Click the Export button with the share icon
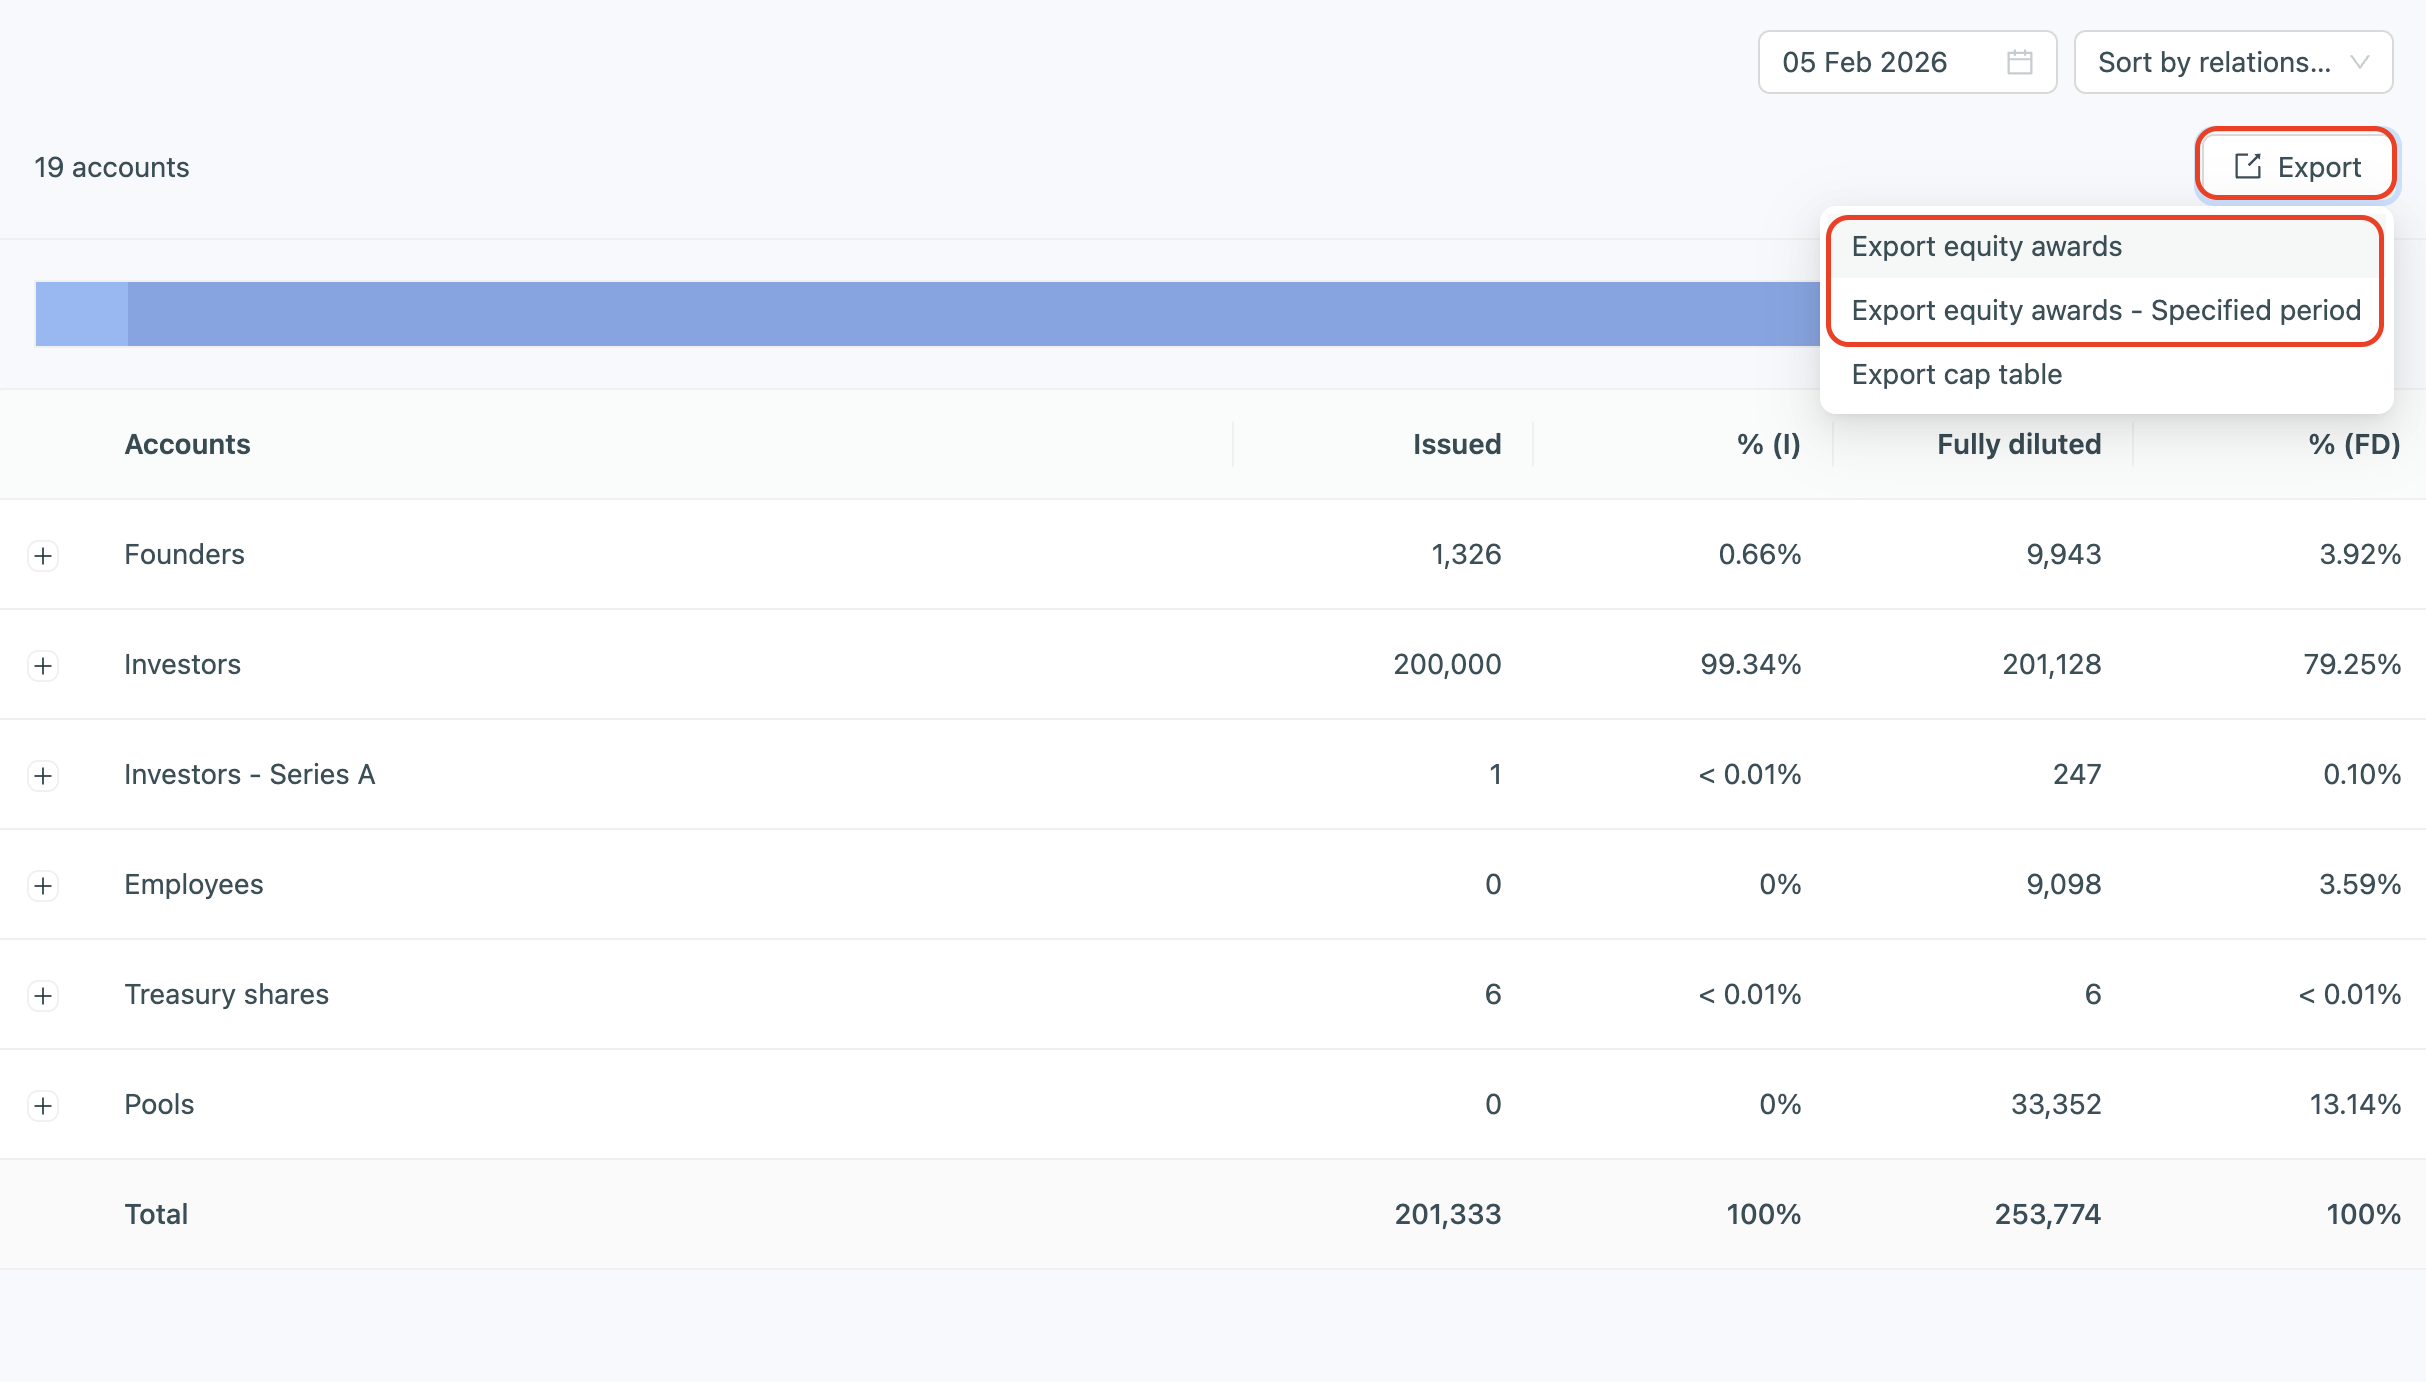2426x1382 pixels. (x=2296, y=166)
